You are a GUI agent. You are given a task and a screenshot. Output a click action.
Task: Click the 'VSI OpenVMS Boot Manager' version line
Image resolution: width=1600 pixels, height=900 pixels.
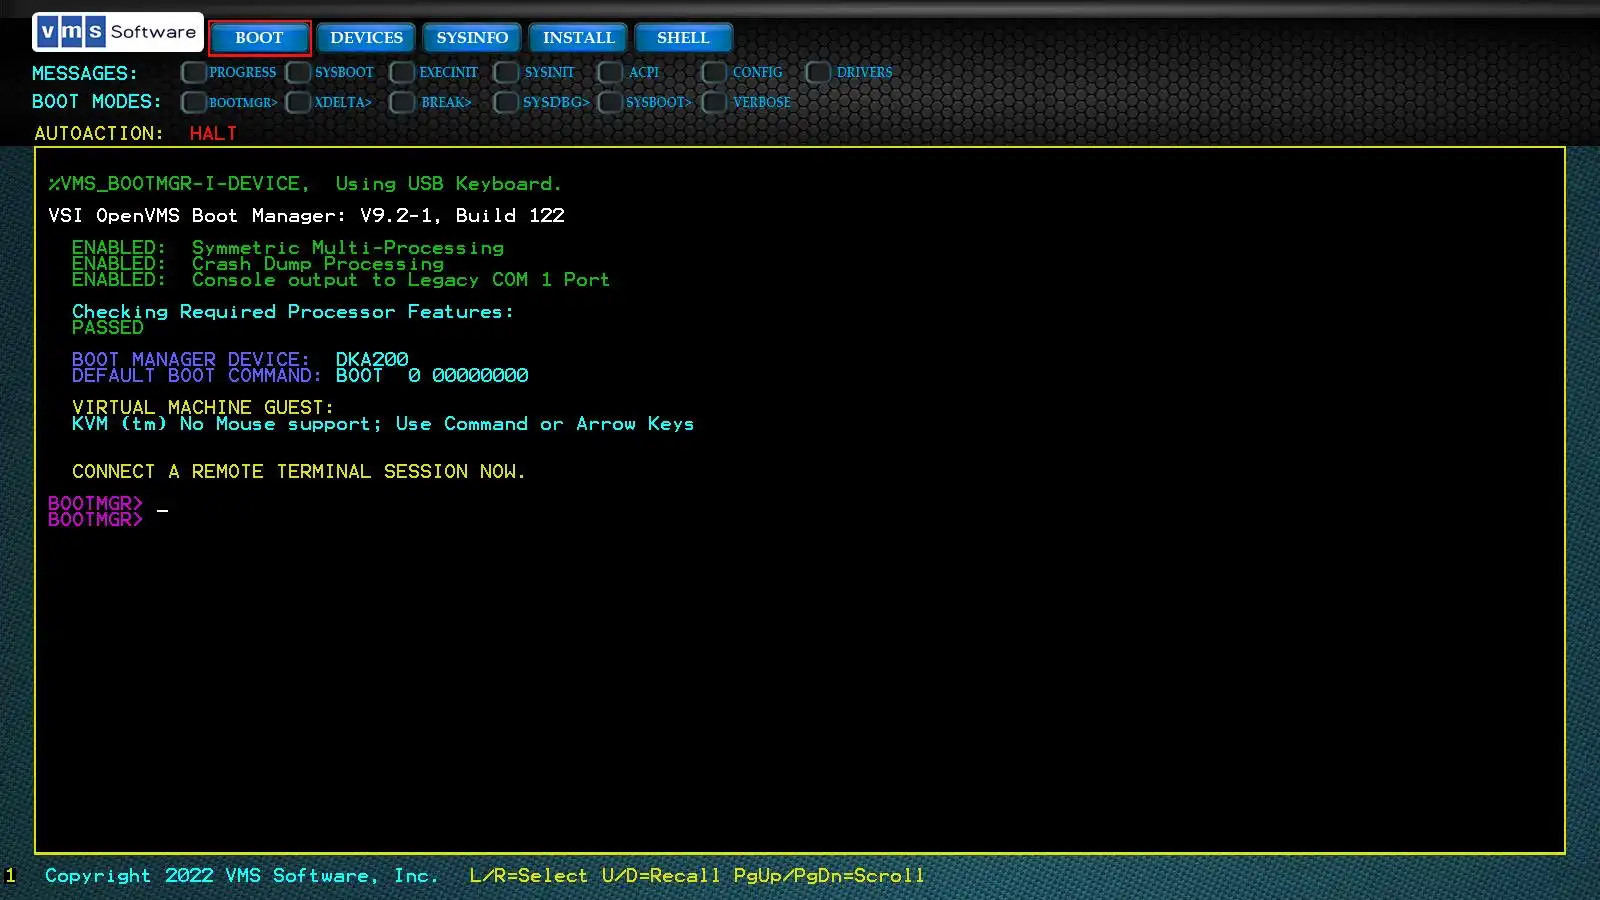tap(306, 215)
